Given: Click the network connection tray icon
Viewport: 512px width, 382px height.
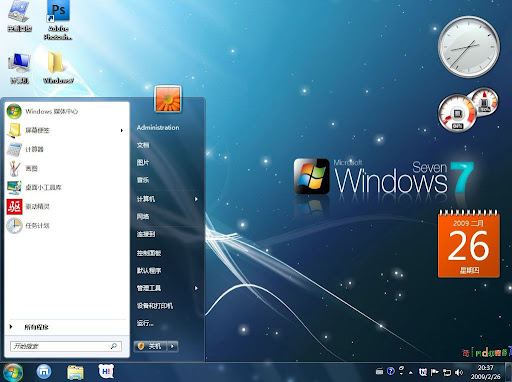Looking at the screenshot, I should coord(447,372).
